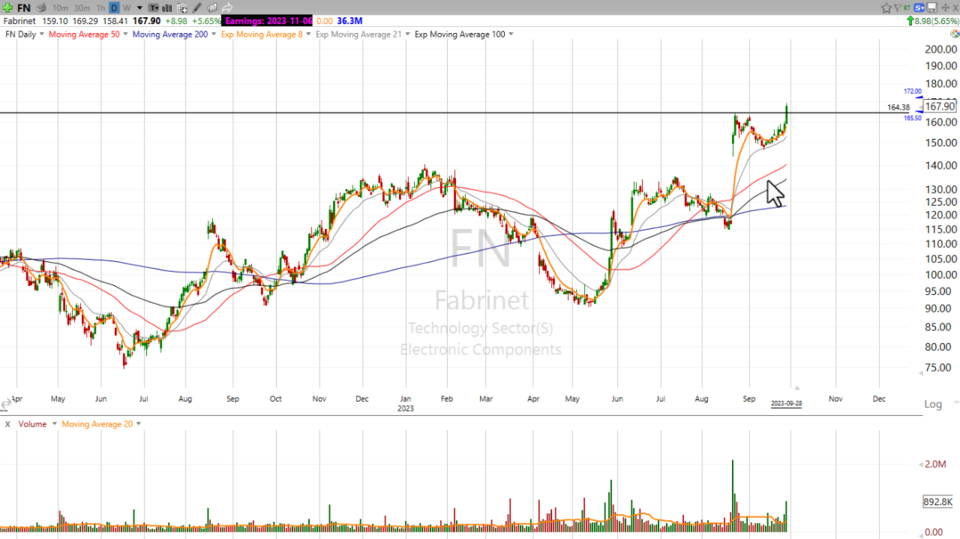Click the notes tag icon

212,8
